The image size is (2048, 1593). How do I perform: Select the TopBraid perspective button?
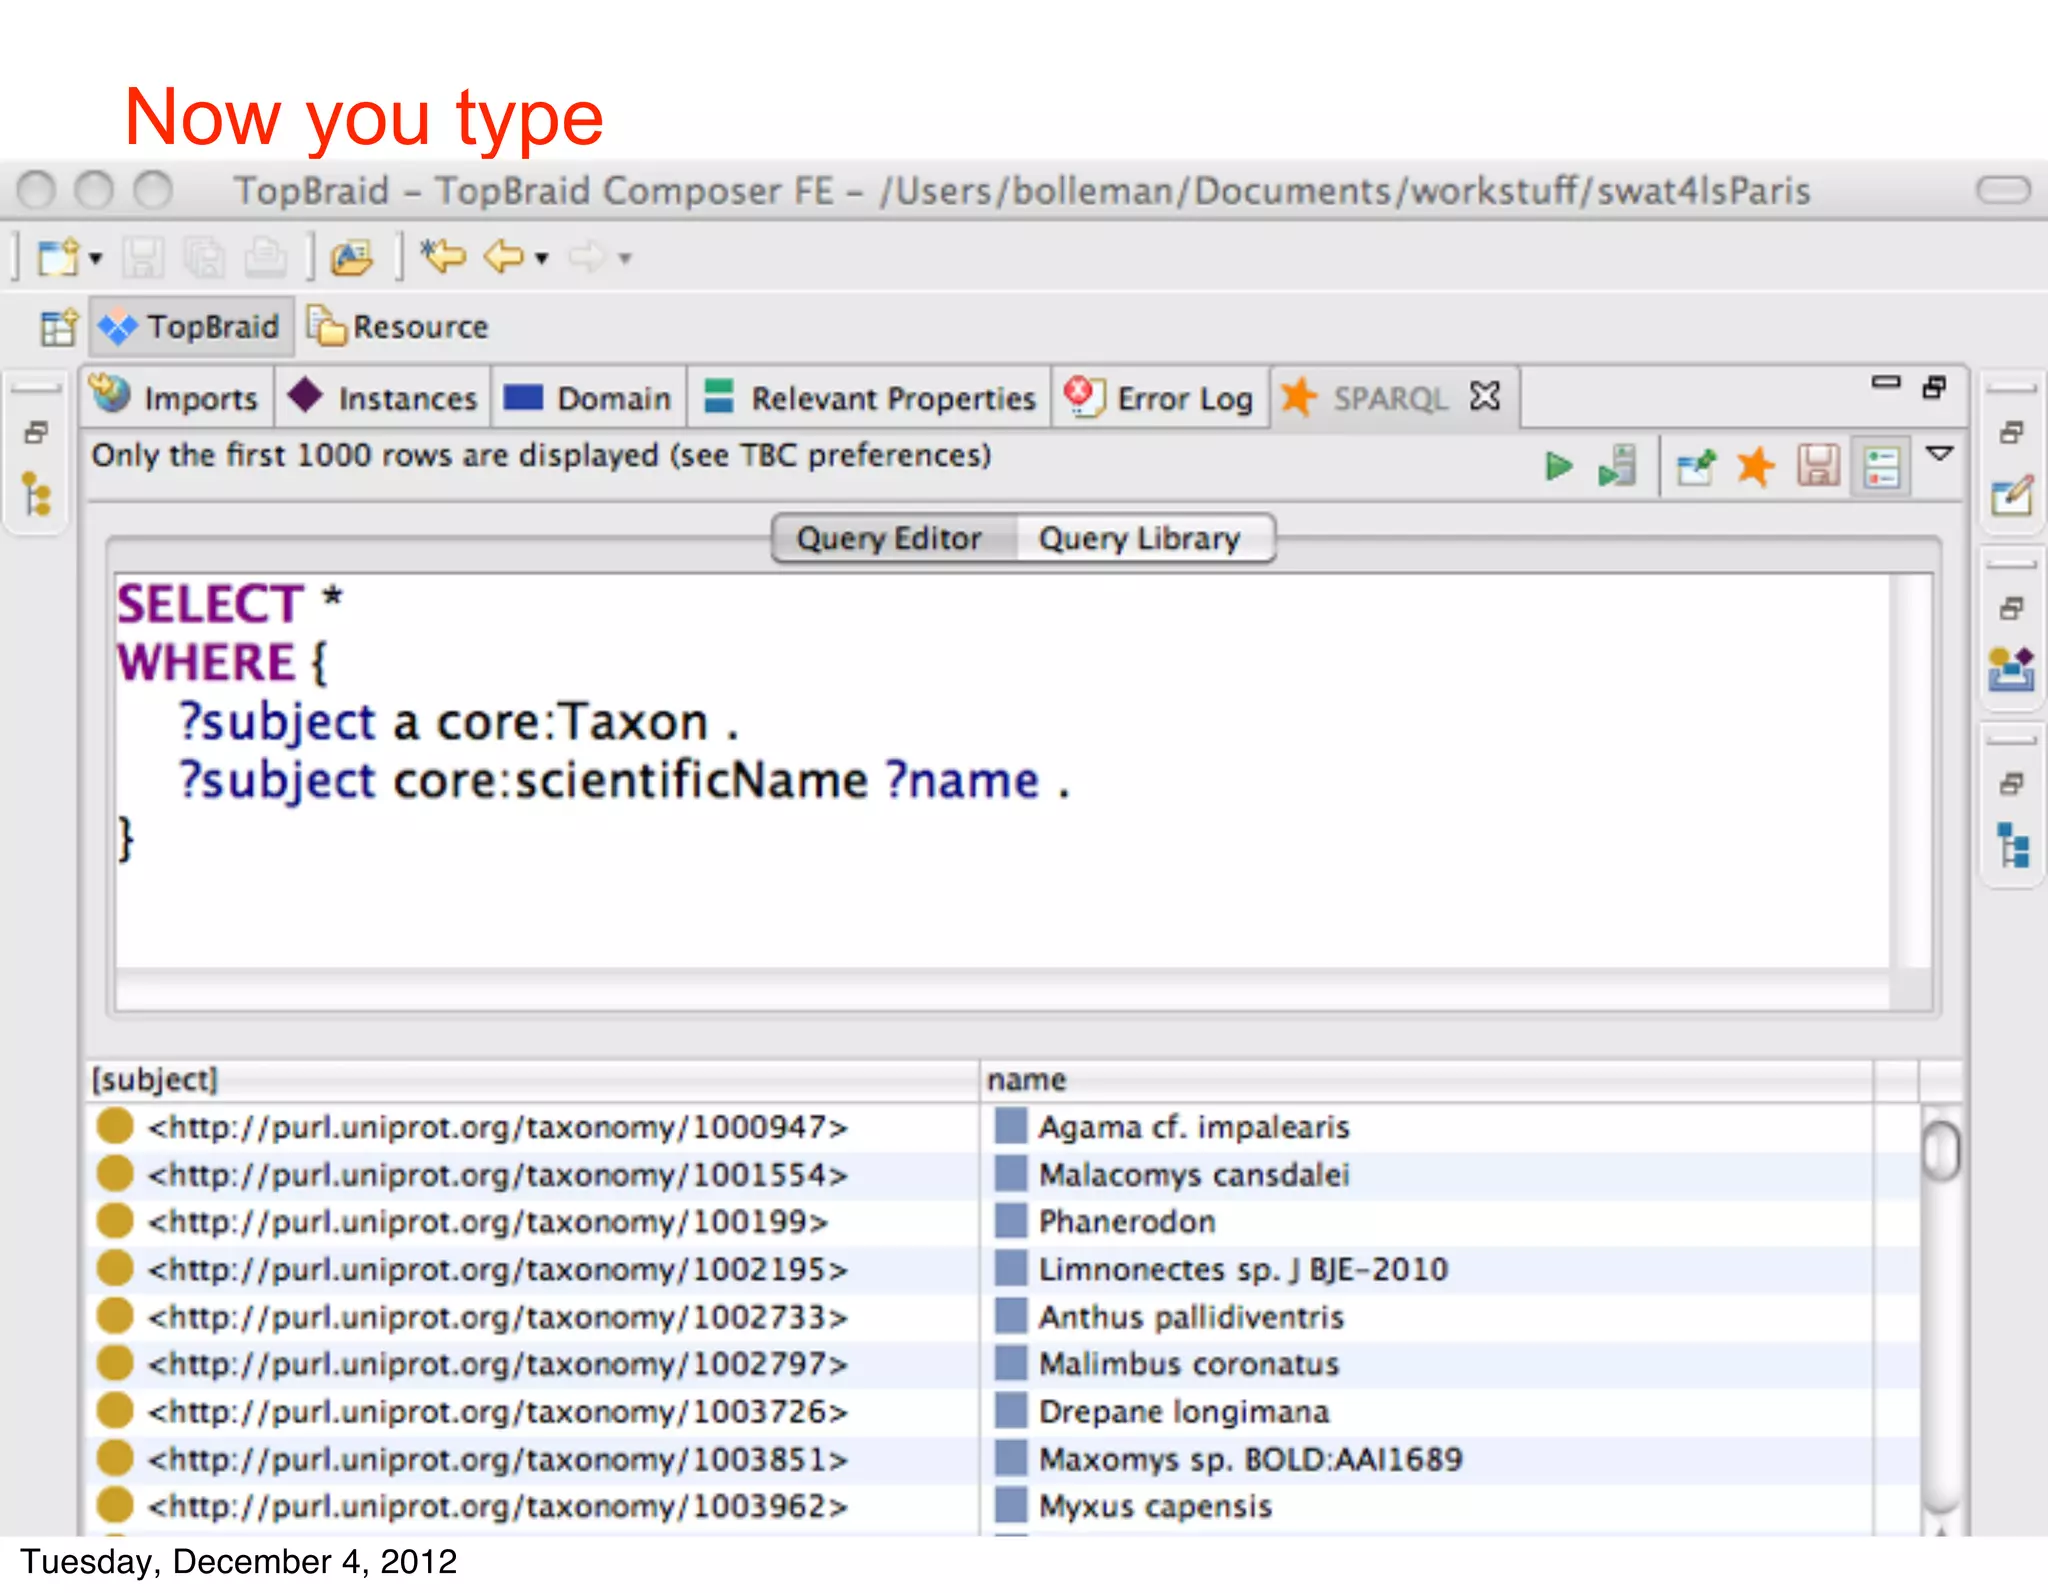[191, 327]
